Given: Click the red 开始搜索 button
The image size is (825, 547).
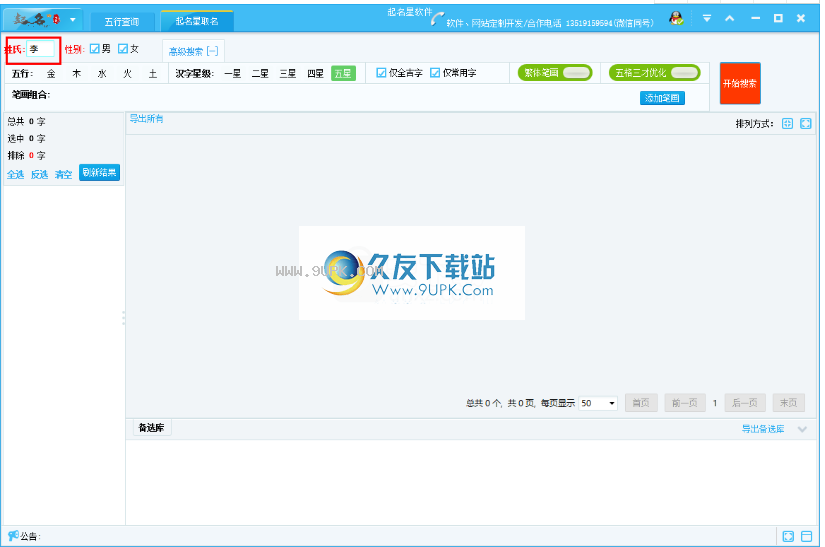Looking at the screenshot, I should pos(740,83).
